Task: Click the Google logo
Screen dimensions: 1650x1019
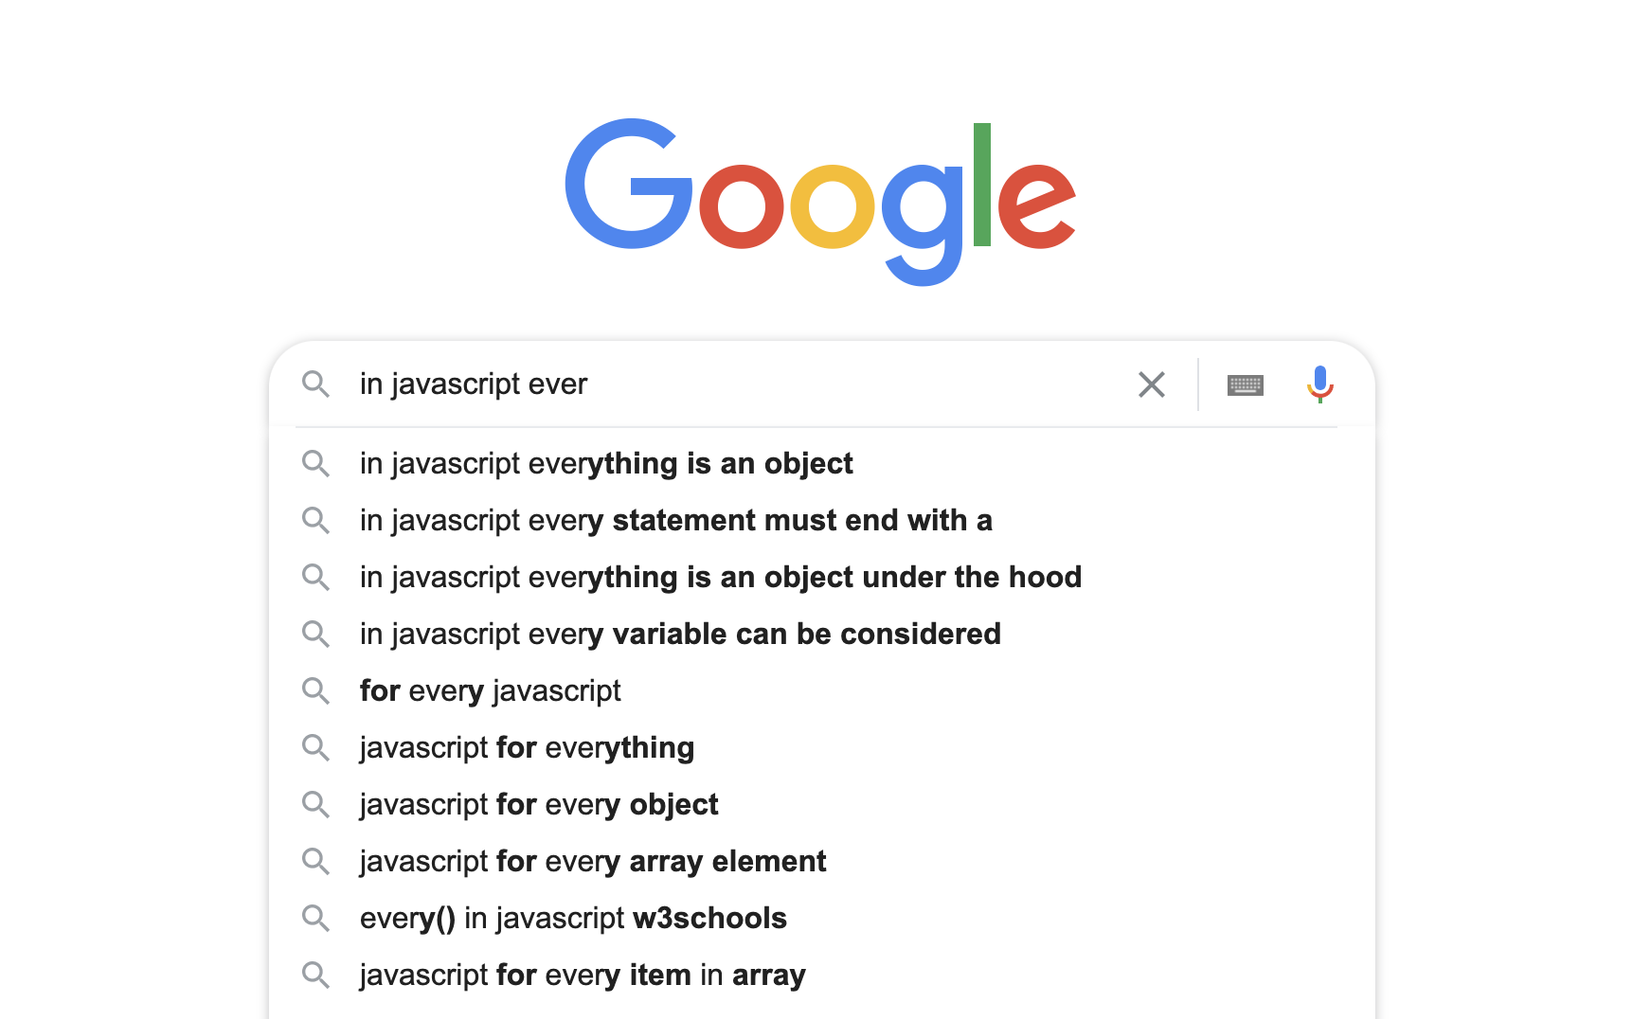Action: [820, 198]
